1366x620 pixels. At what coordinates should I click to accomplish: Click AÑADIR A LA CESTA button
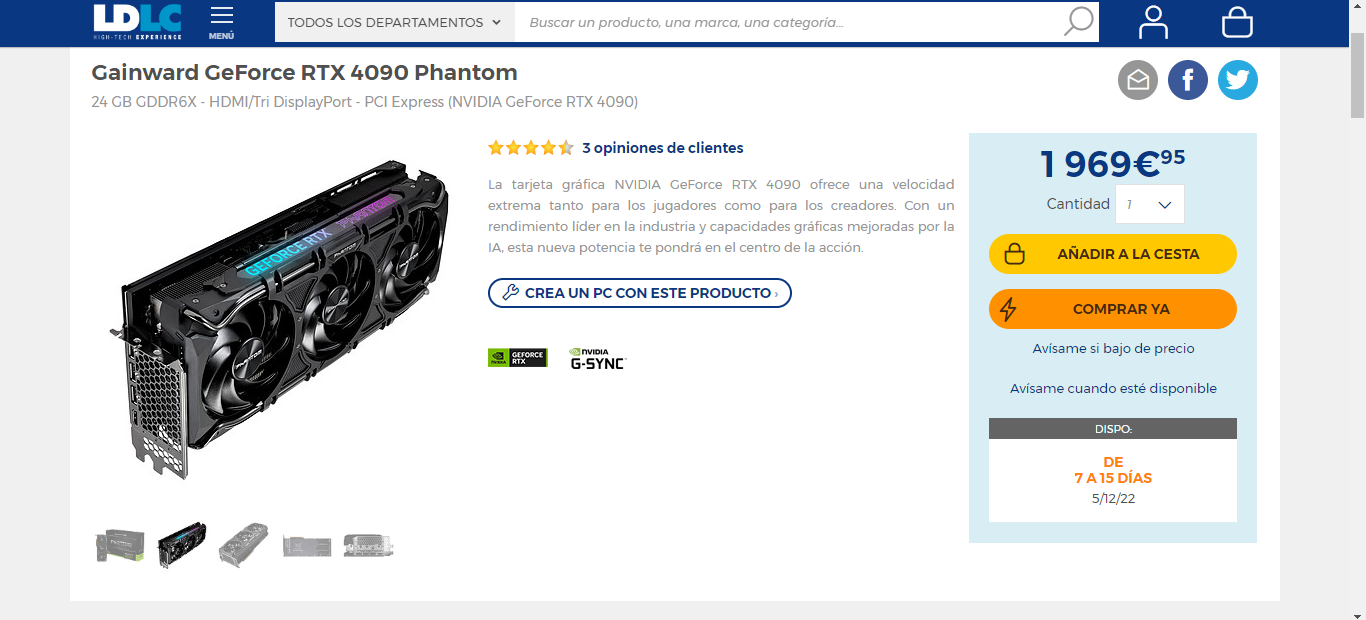[1113, 254]
